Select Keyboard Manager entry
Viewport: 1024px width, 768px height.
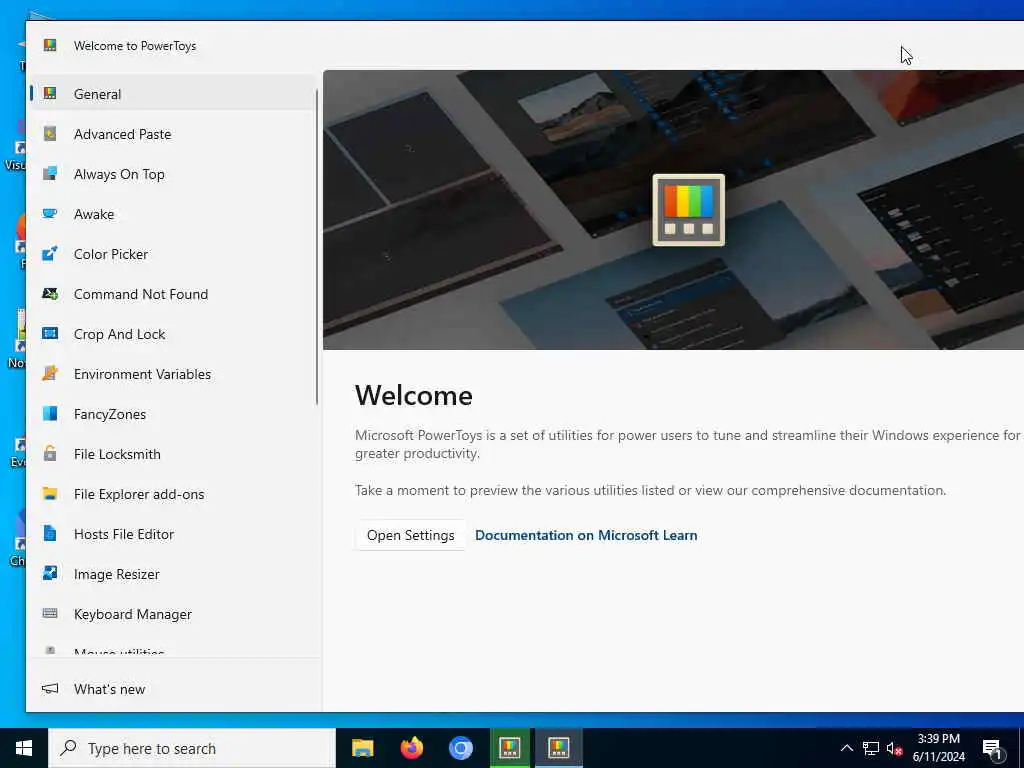coord(174,614)
